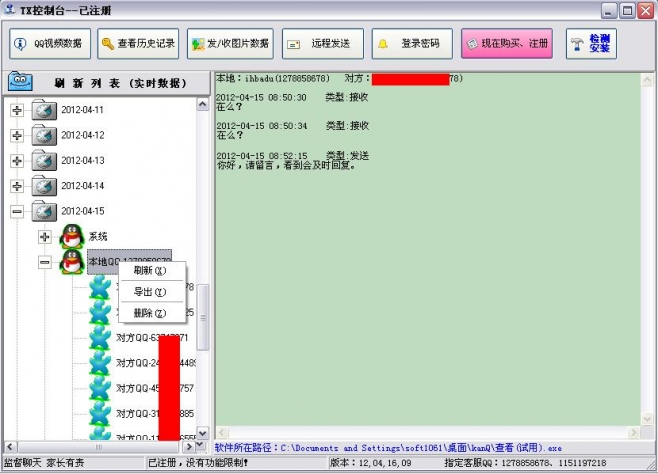Click tree horizontal scrollbar thumb
658x474 pixels.
point(99,447)
